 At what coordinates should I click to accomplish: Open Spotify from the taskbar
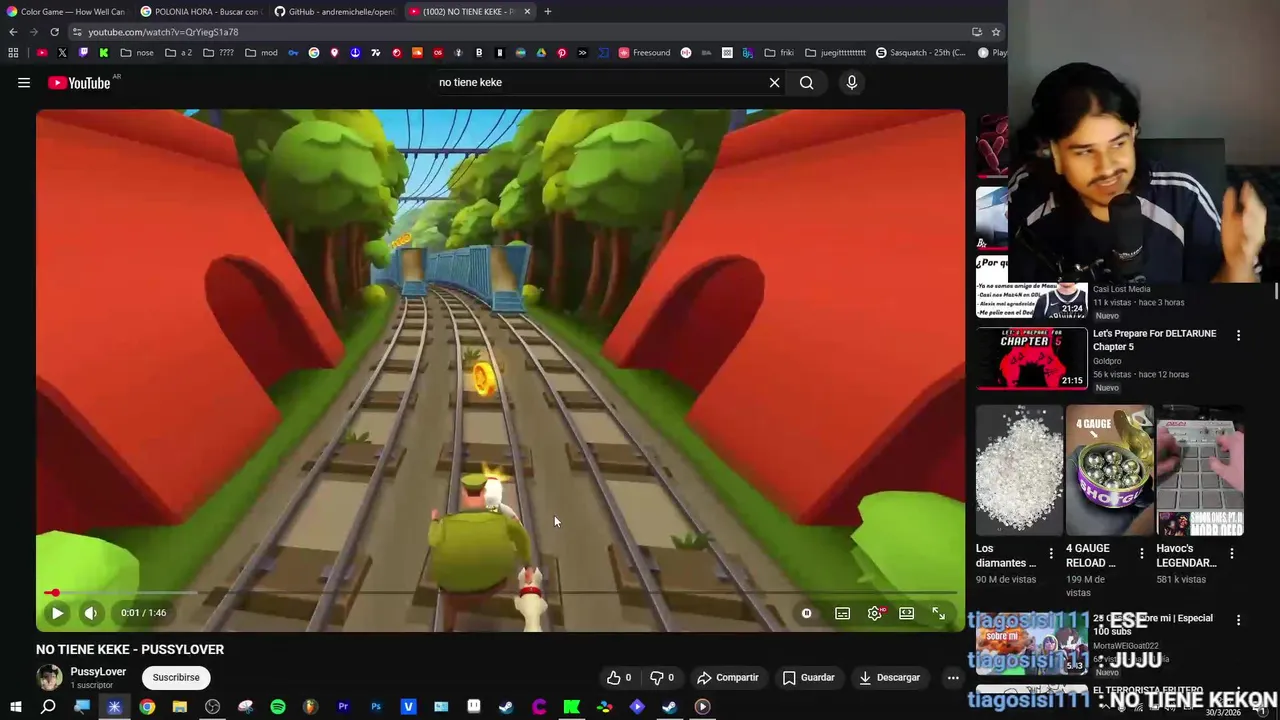278,707
